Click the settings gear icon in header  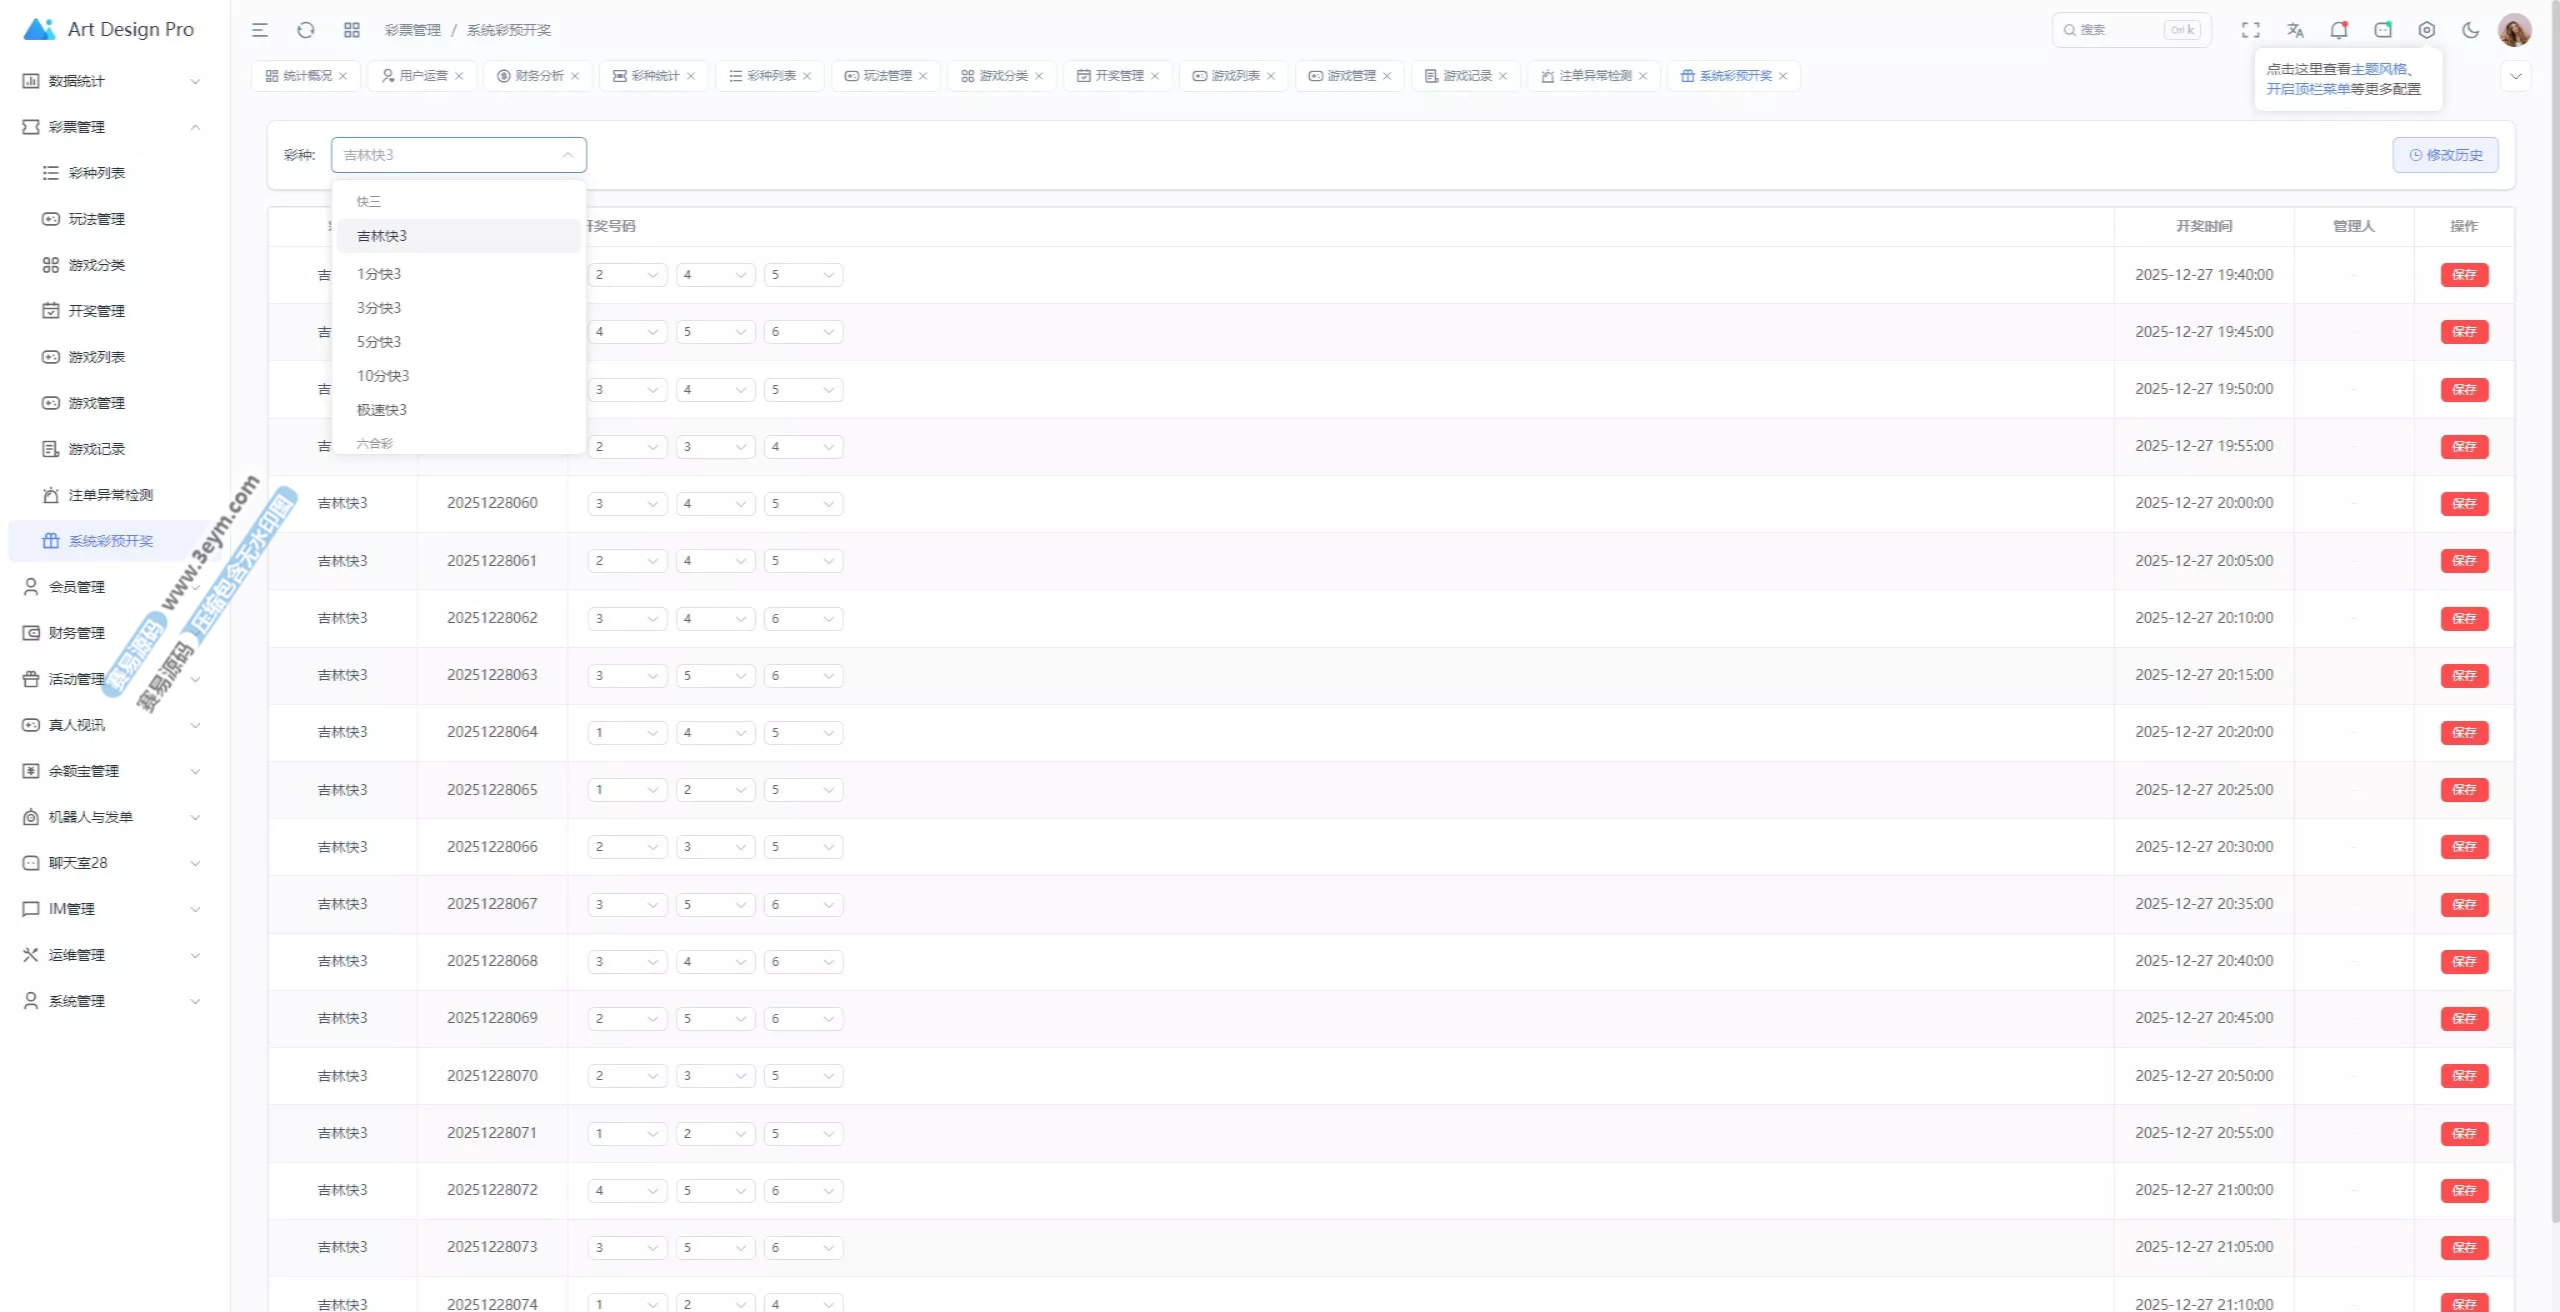pos(2426,30)
